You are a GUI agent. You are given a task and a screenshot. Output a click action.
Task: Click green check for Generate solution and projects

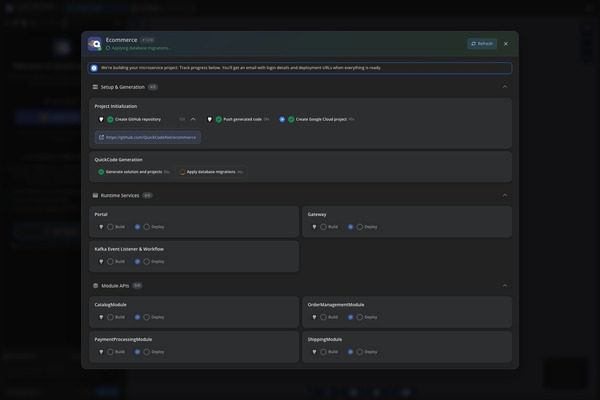[101, 172]
